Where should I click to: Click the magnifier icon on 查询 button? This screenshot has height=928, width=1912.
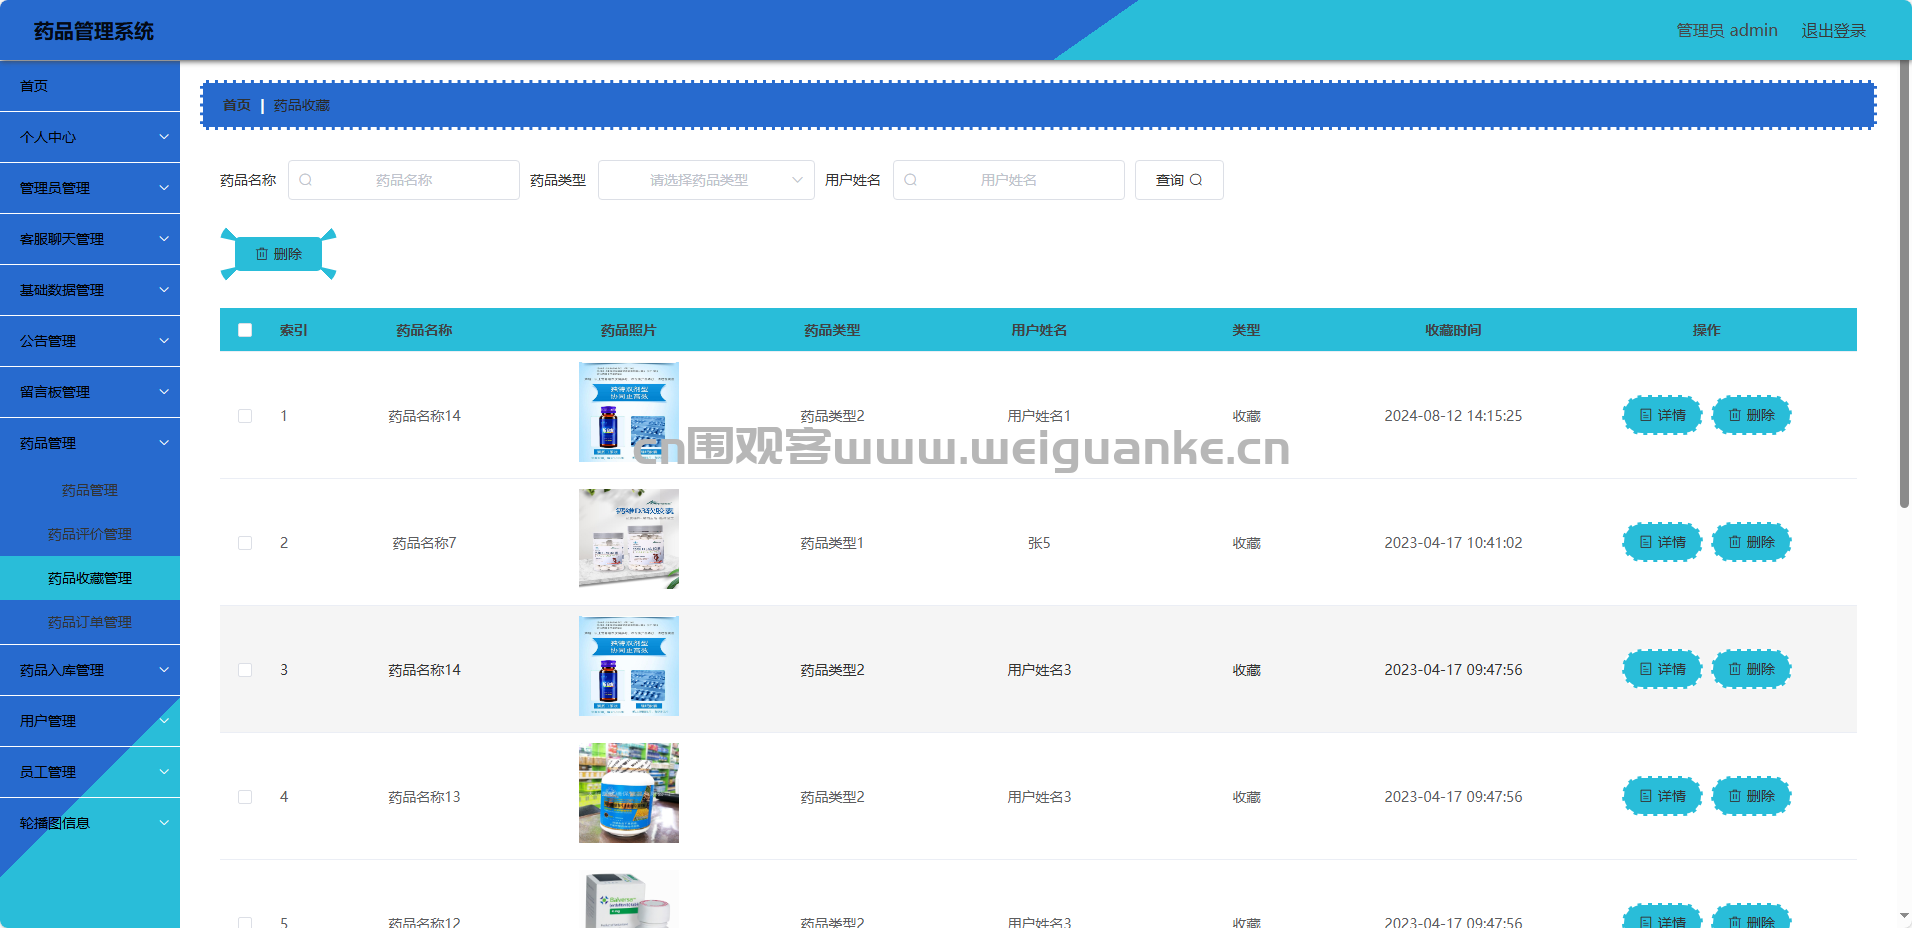1196,180
